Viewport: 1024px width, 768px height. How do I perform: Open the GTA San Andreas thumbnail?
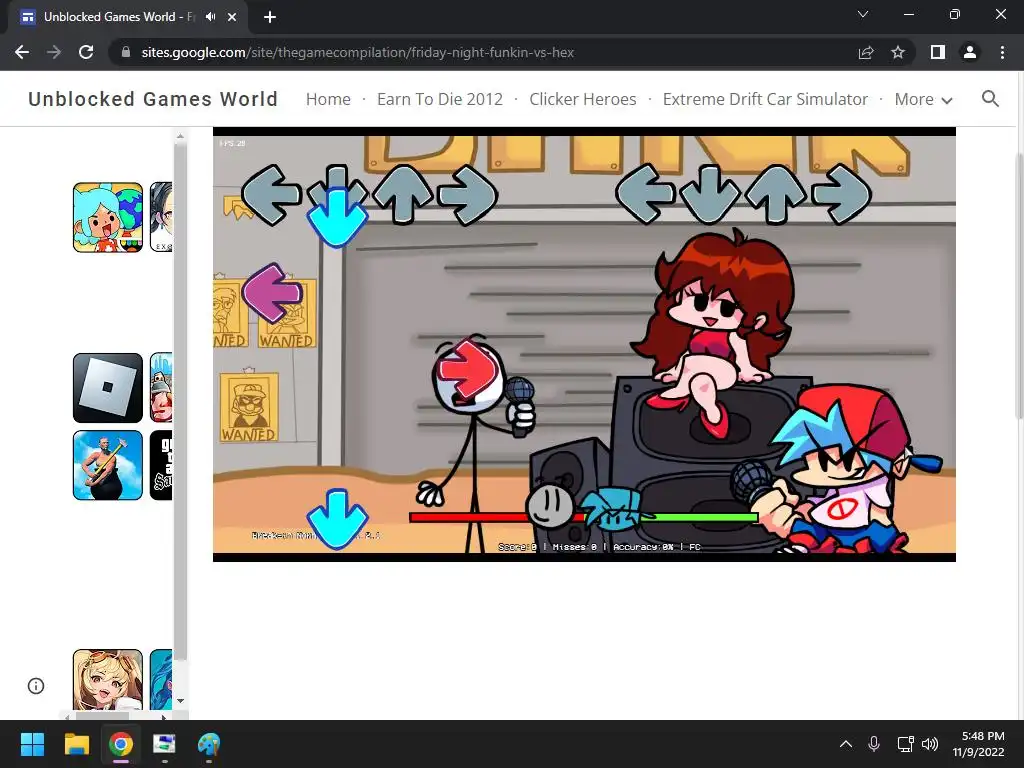161,465
